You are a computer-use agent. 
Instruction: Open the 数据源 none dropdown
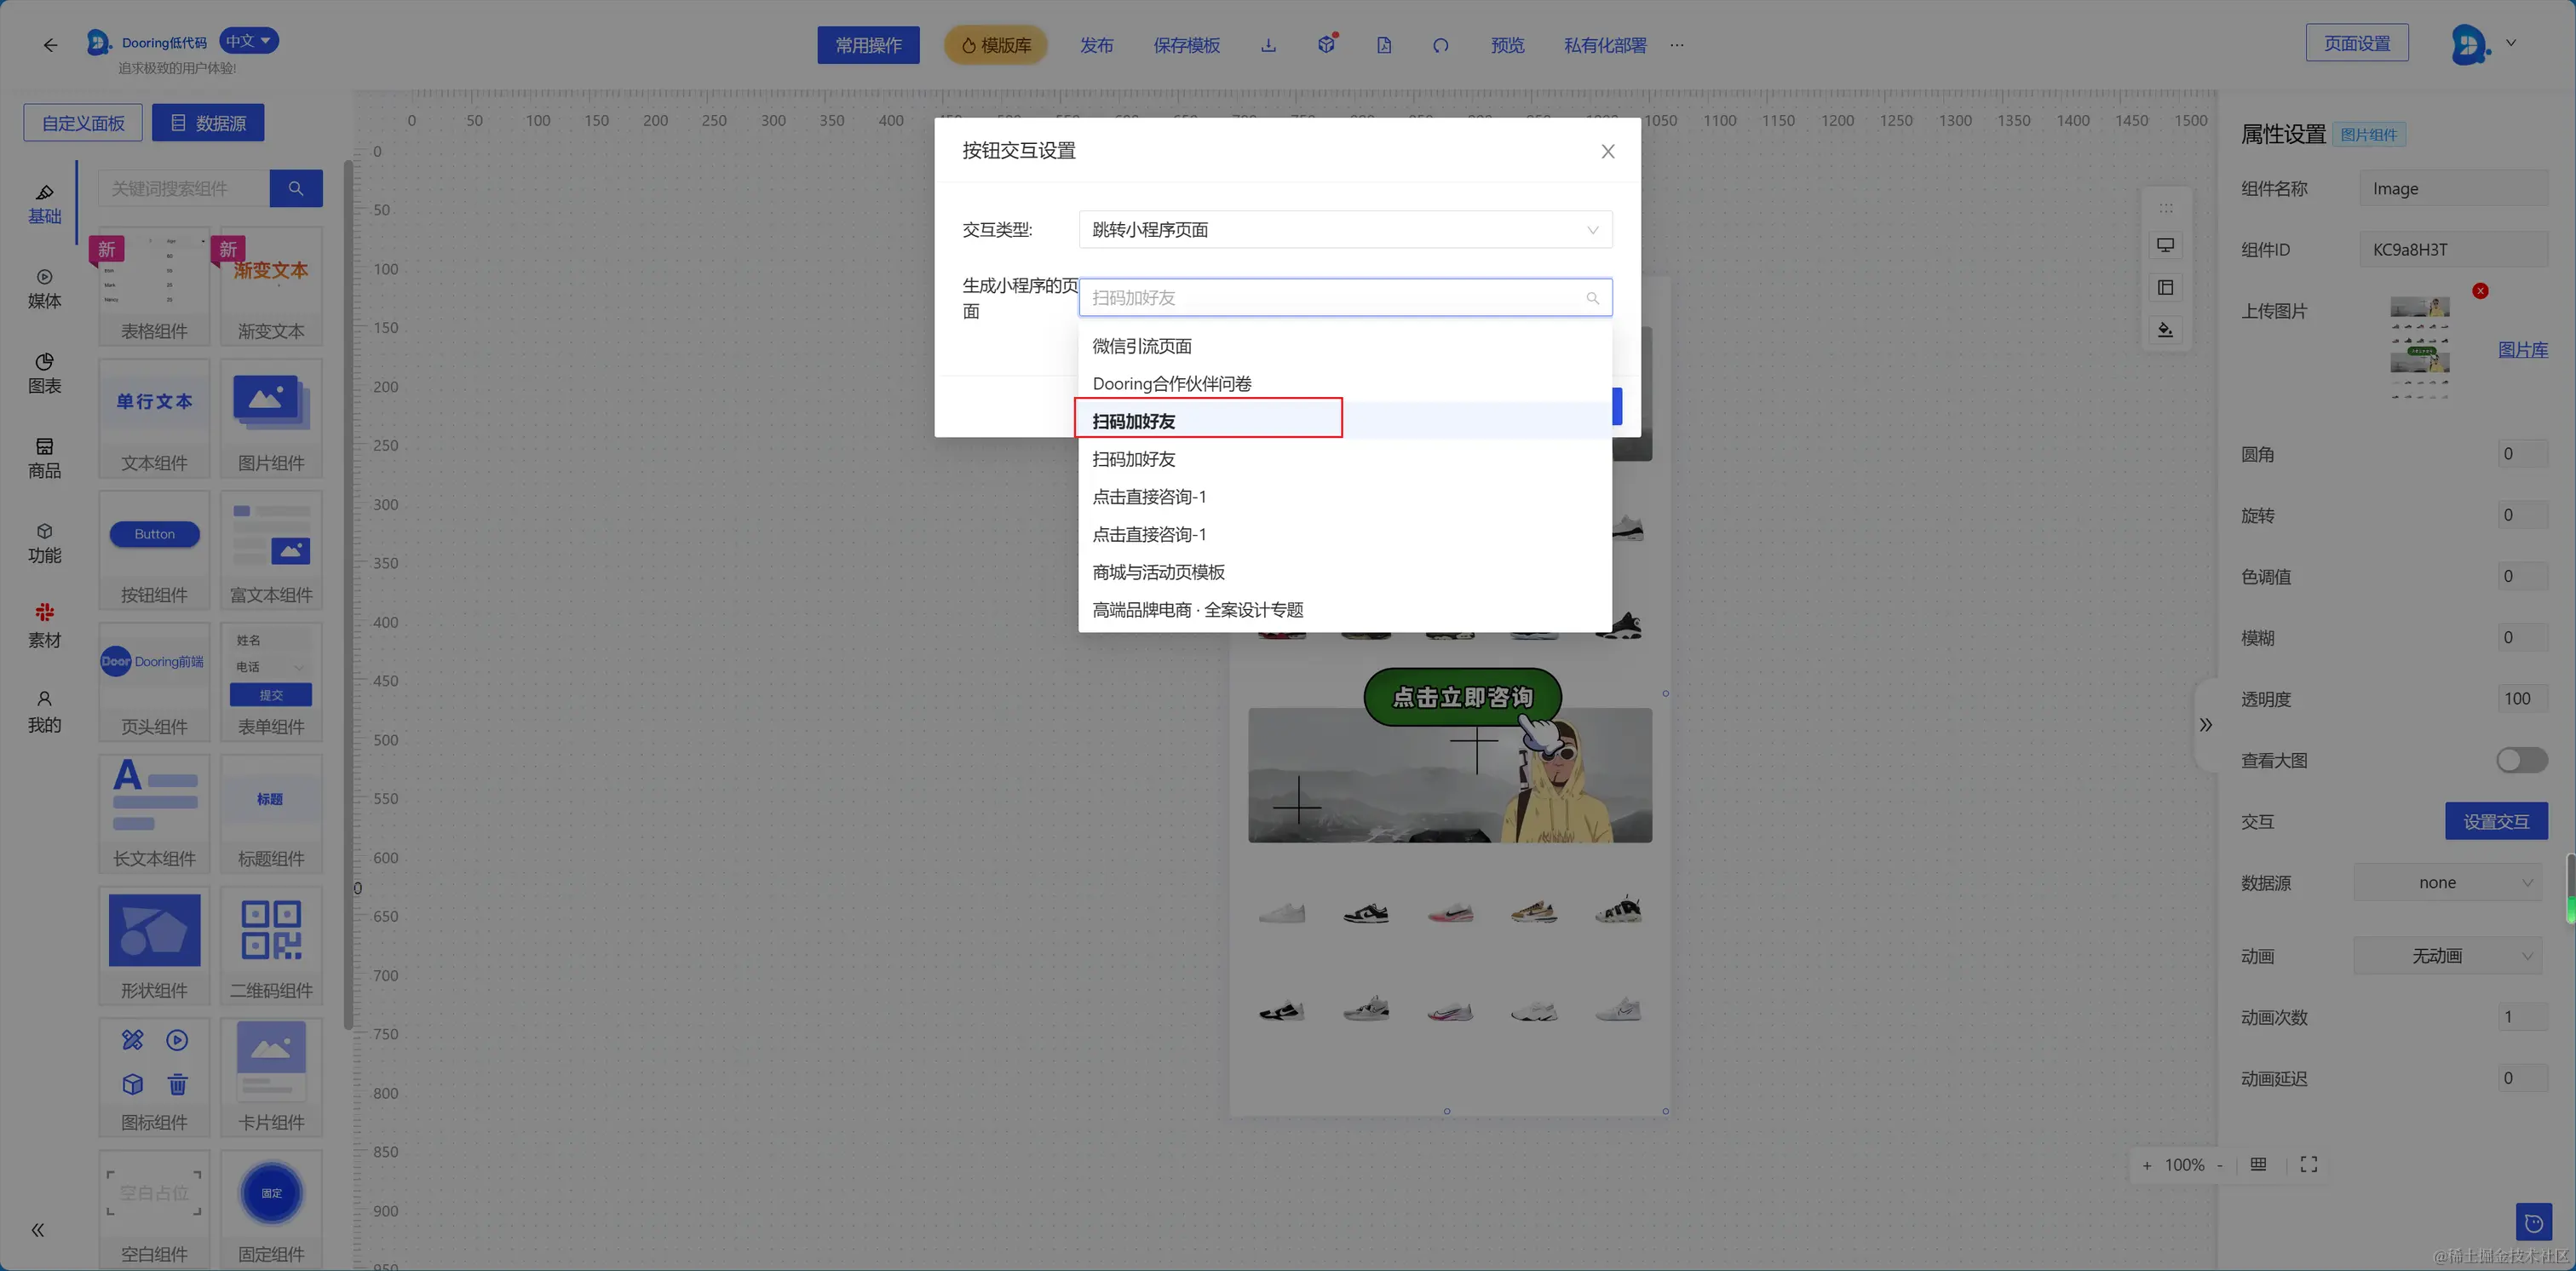pos(2448,882)
